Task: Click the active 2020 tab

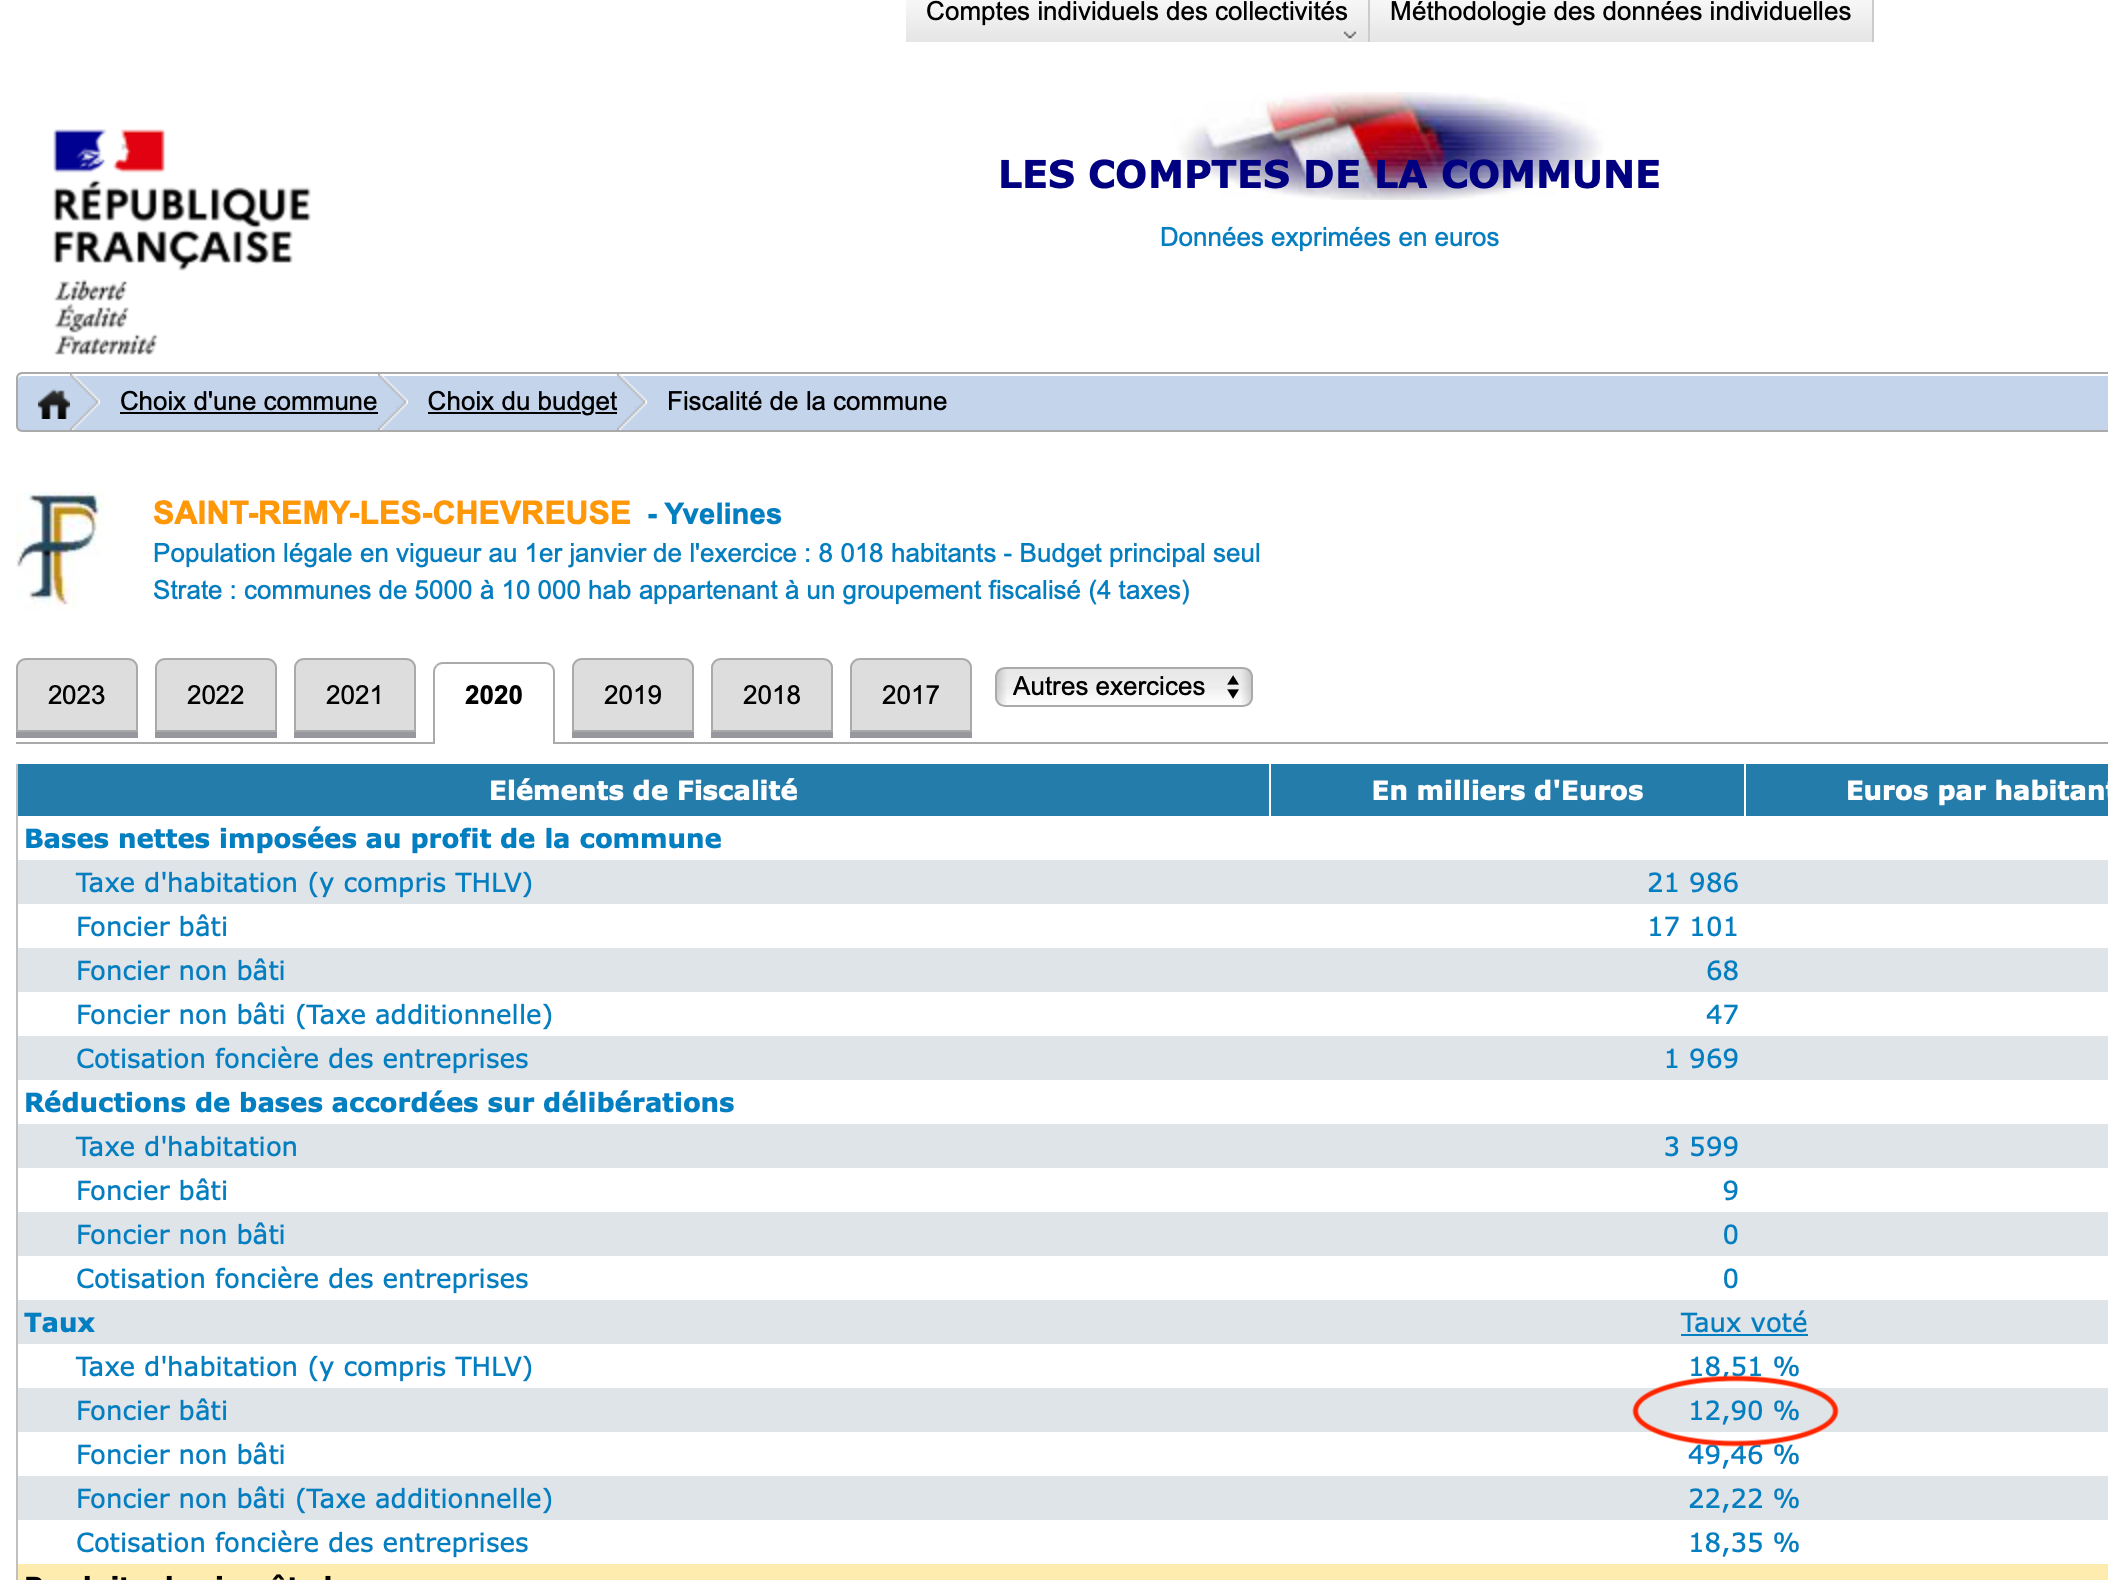Action: [493, 696]
